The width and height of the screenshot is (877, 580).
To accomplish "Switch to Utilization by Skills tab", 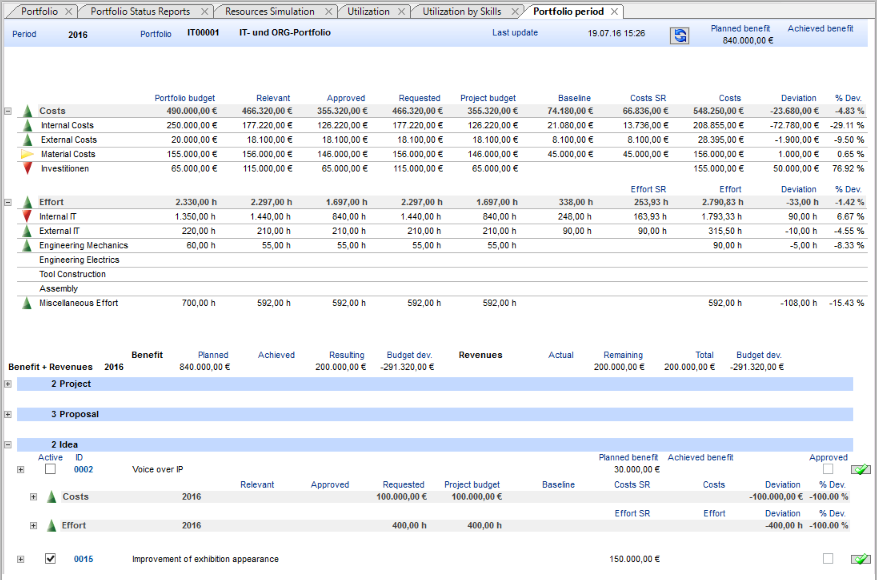I will [x=461, y=11].
